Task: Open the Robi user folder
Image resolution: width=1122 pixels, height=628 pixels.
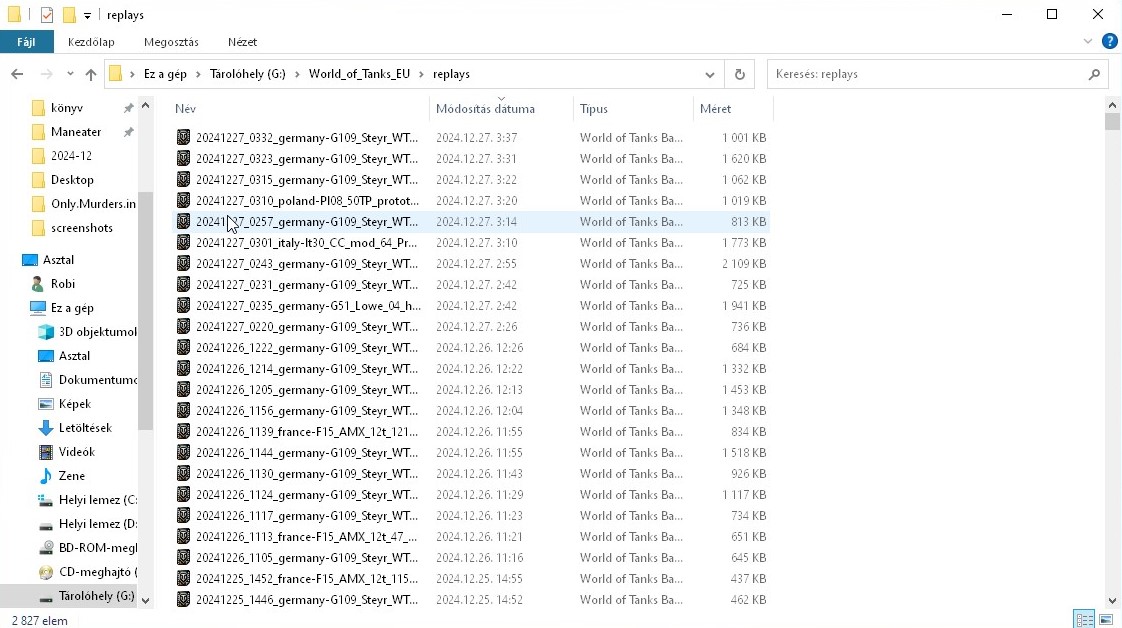Action: tap(62, 284)
